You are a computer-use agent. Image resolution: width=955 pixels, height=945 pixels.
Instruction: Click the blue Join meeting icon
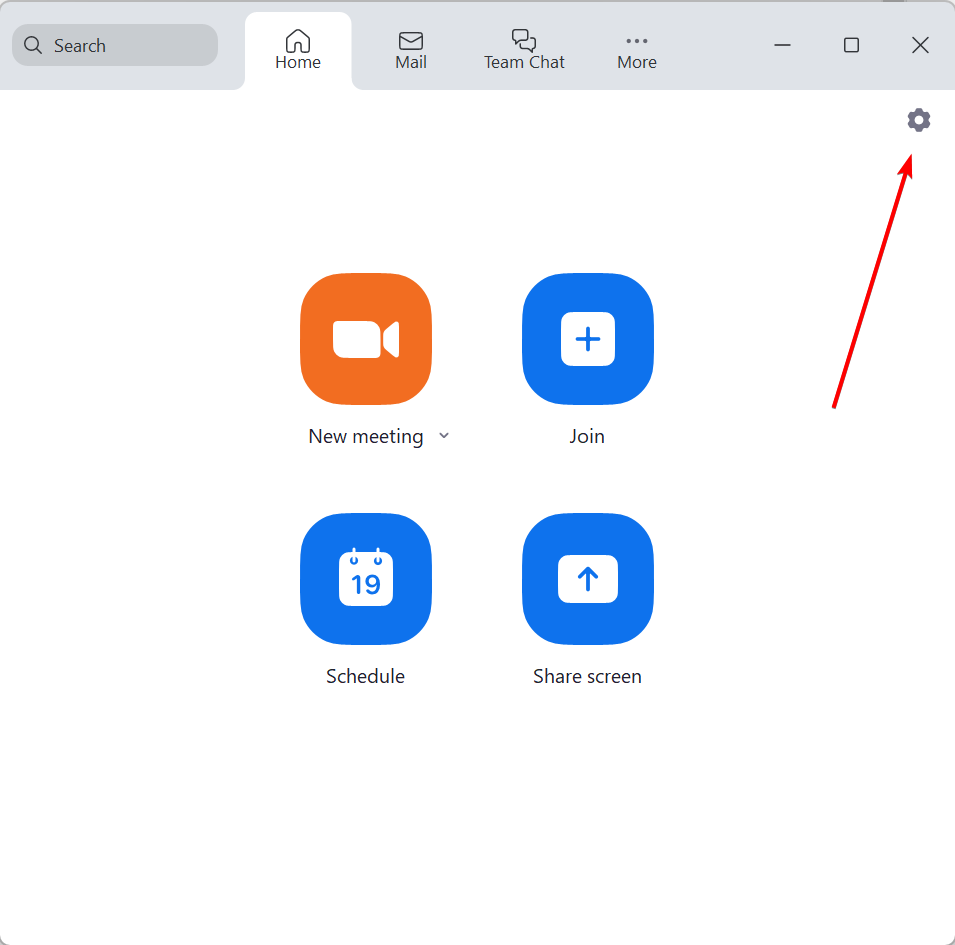588,339
